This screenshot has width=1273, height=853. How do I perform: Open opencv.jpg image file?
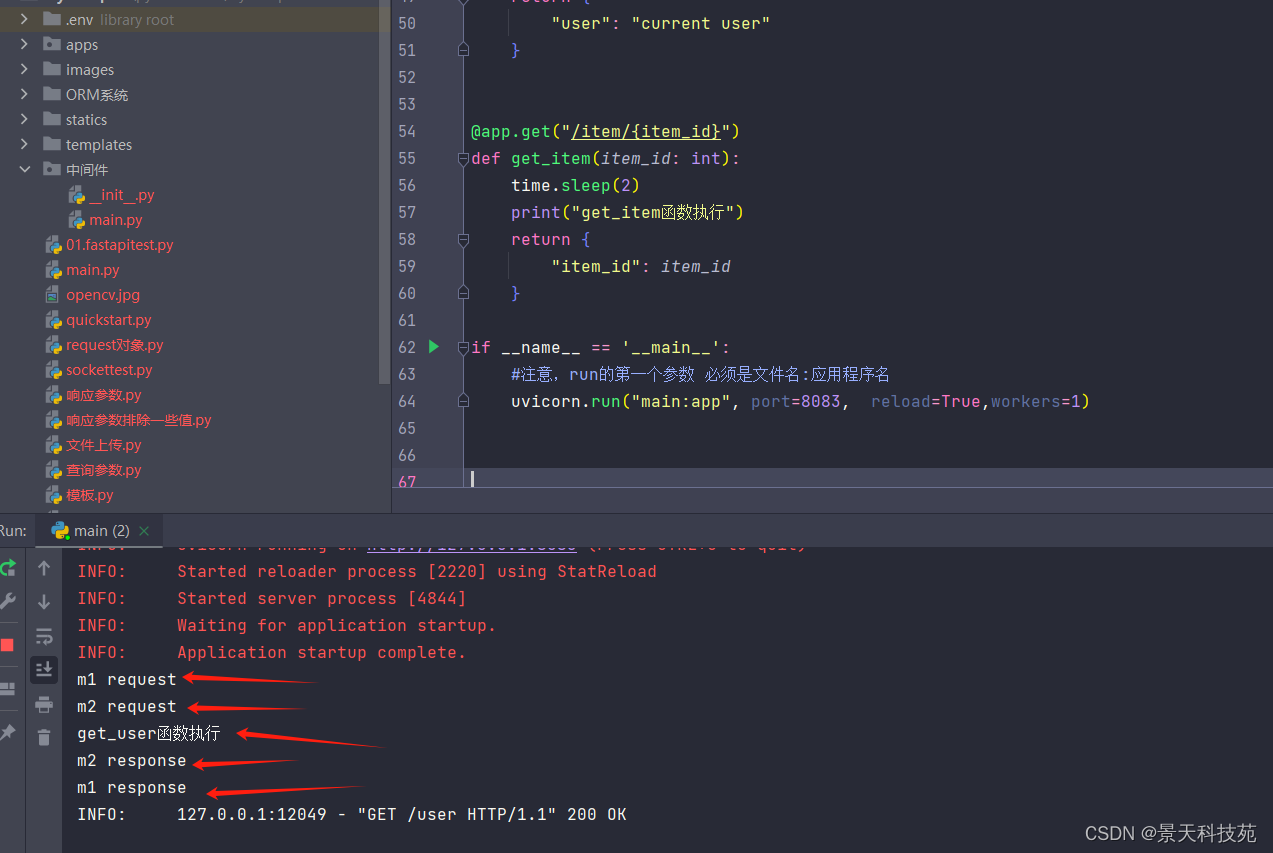[x=103, y=295]
